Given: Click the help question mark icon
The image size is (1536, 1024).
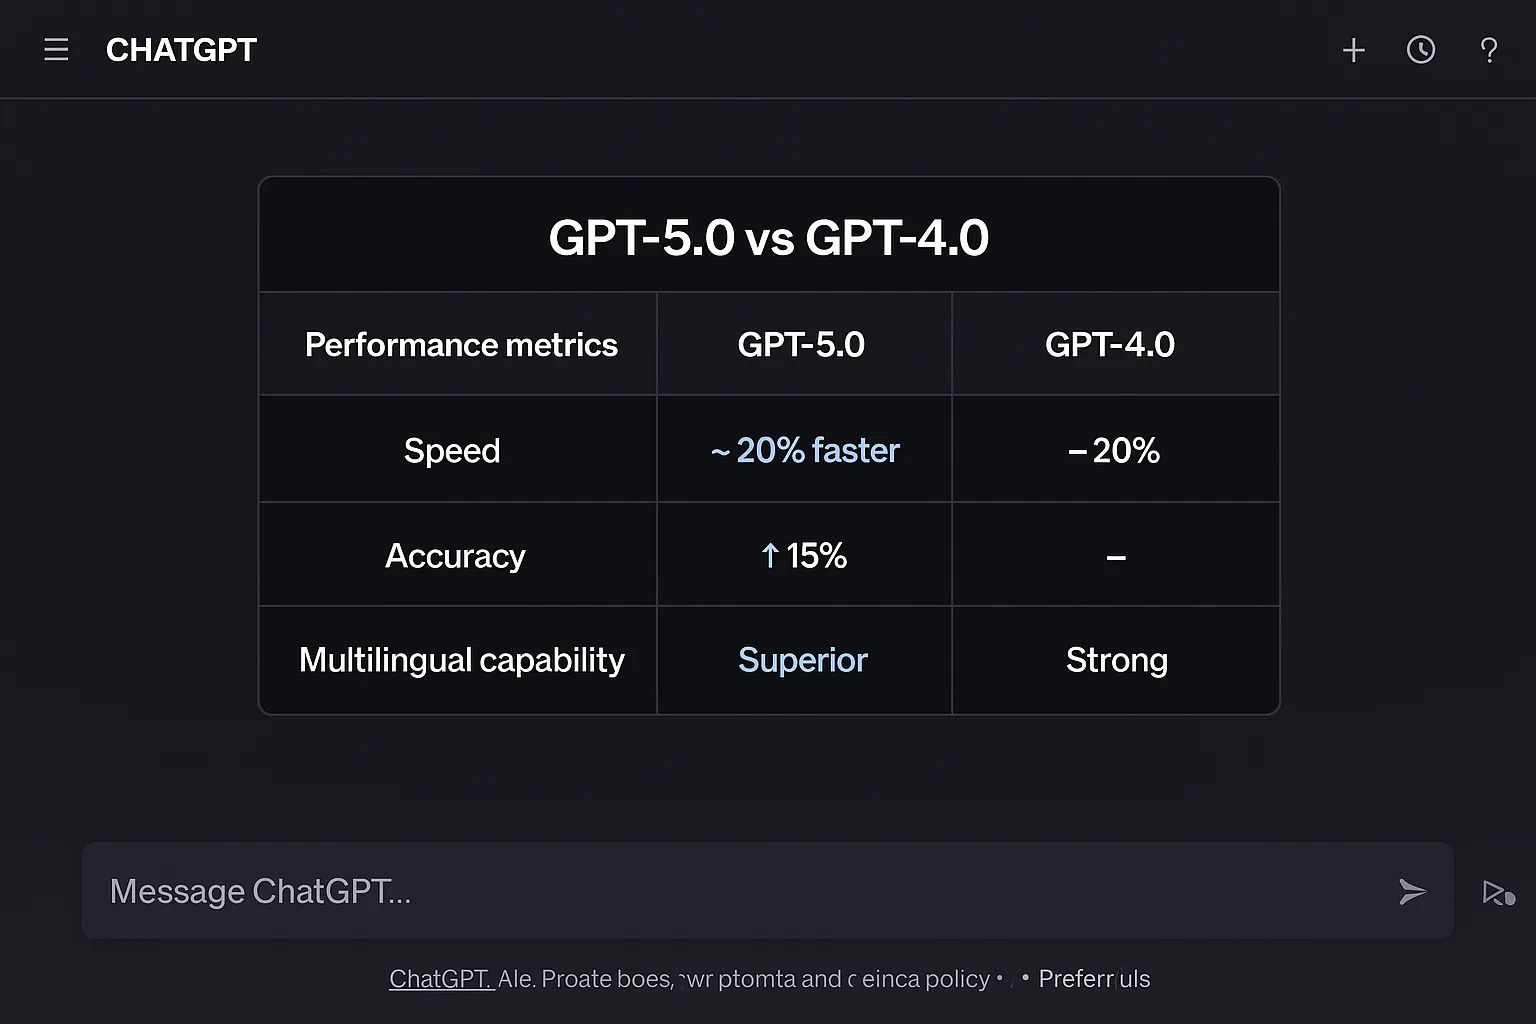Looking at the screenshot, I should [1488, 50].
